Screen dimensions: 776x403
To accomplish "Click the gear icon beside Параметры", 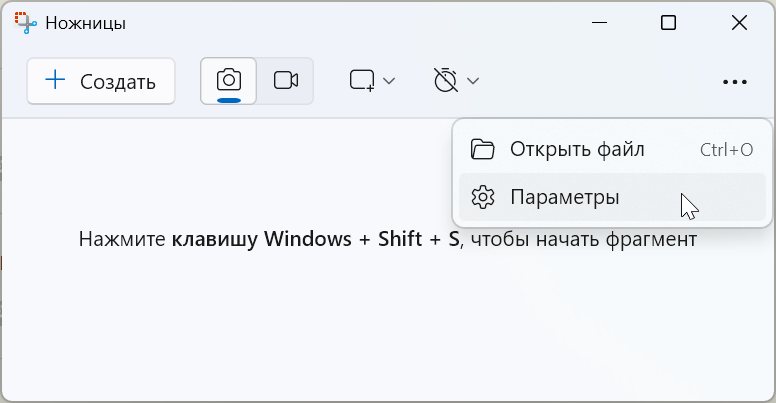I will (x=483, y=198).
